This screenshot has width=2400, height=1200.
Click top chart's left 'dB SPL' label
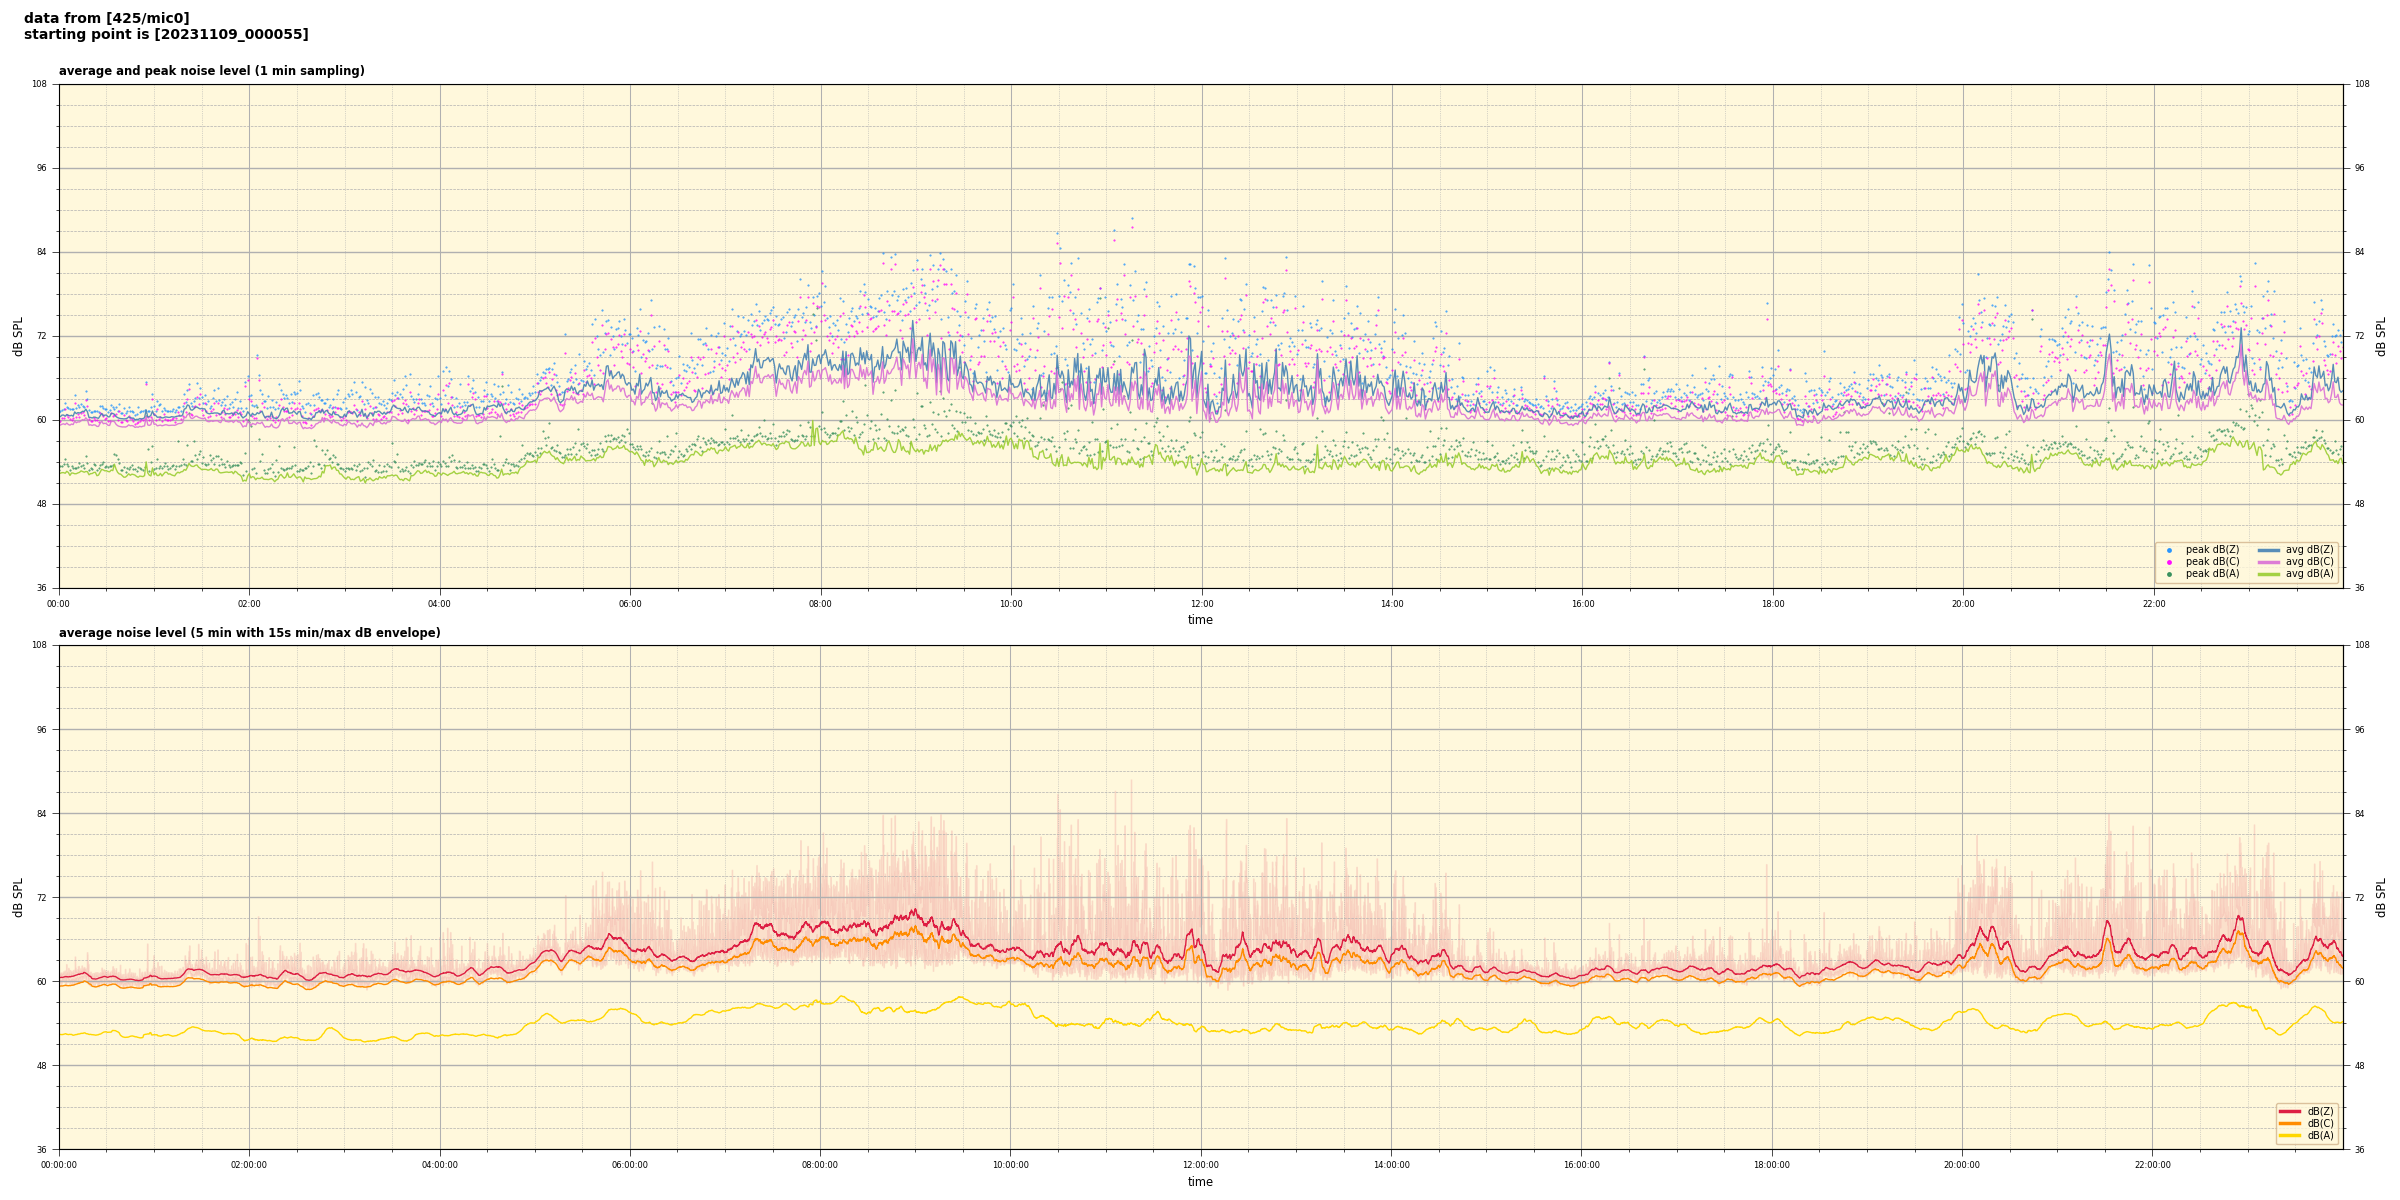point(18,336)
